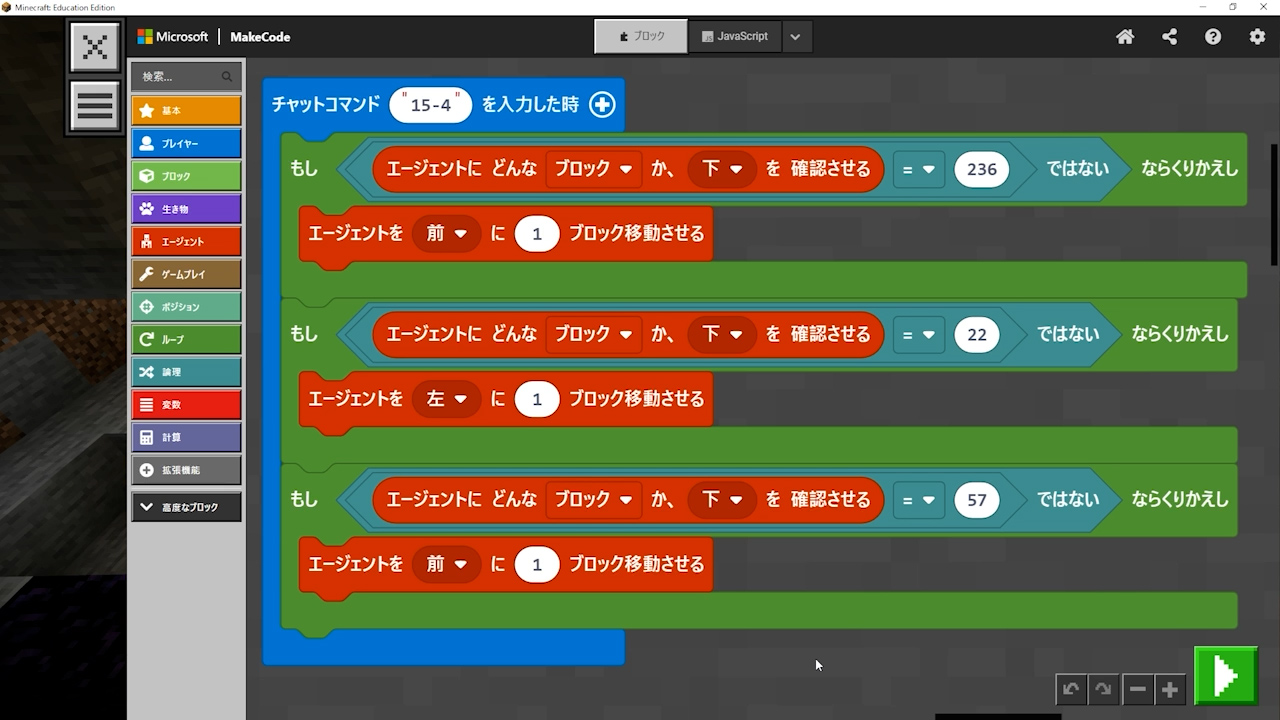The width and height of the screenshot is (1280, 720).
Task: Click the Undo arrow icon
Action: (1071, 689)
